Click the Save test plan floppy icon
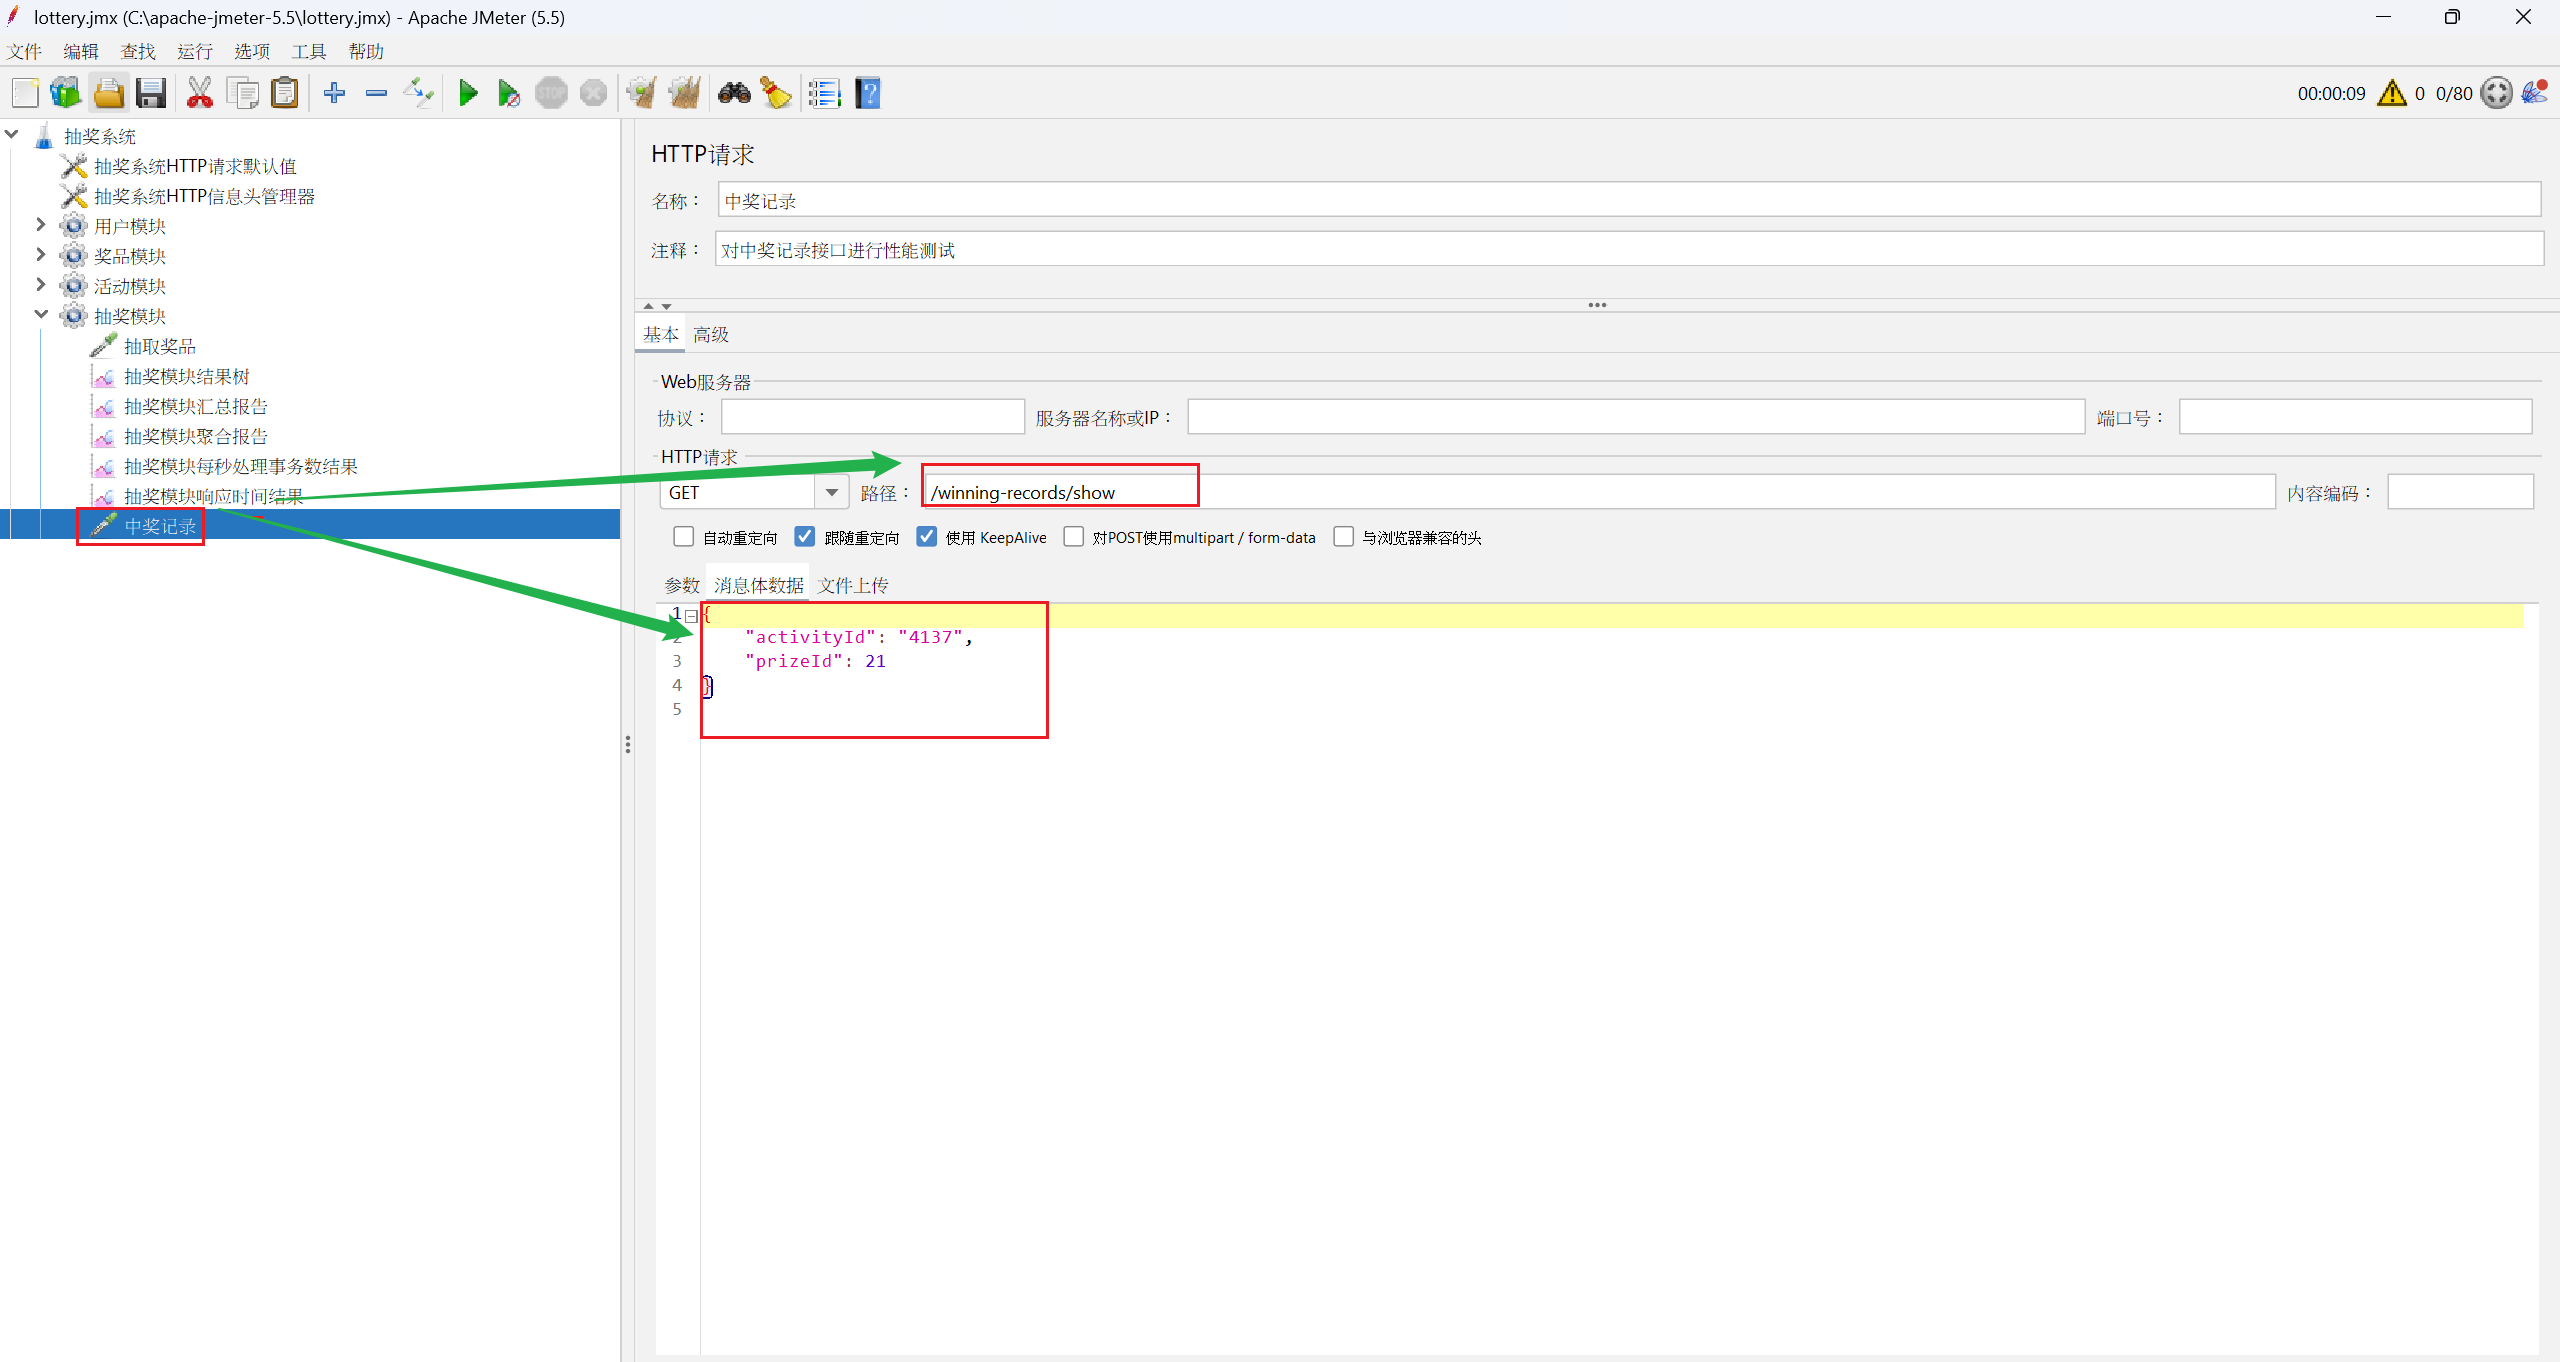Screen dimensions: 2560x1362 [x=151, y=94]
